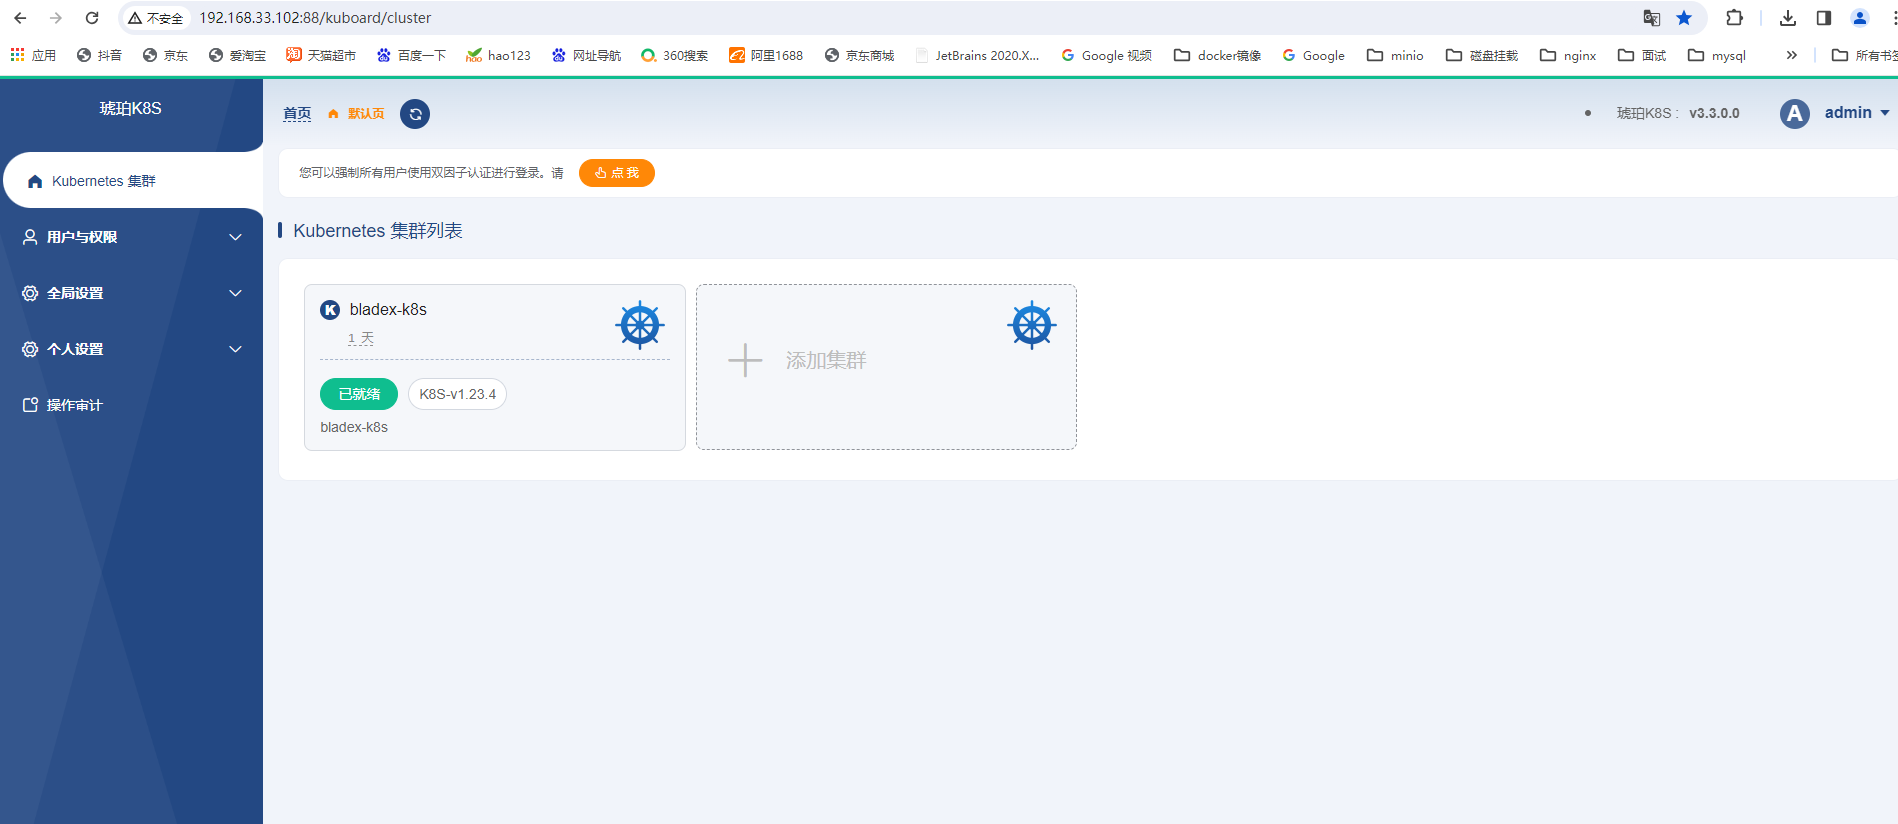The height and width of the screenshot is (824, 1898).
Task: Click the browser forward arrow
Action: pos(56,18)
